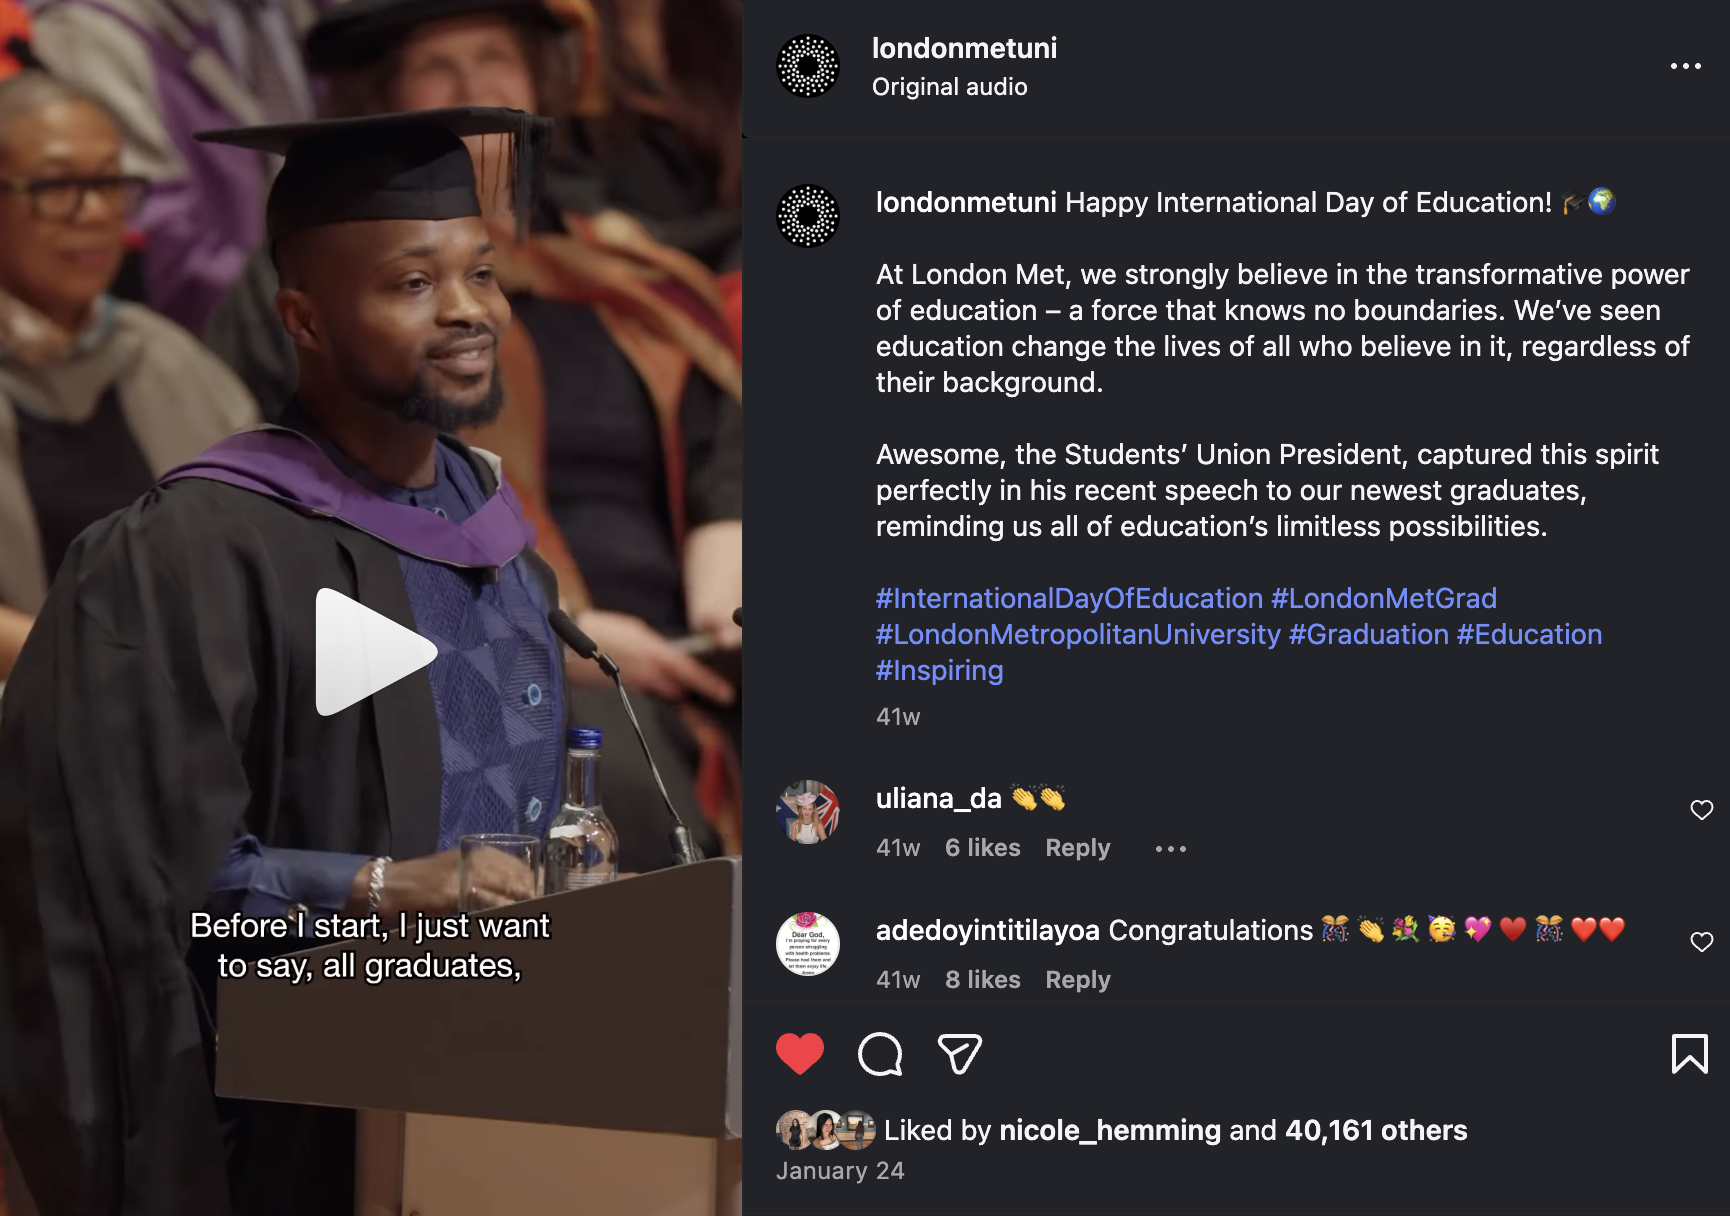This screenshot has width=1730, height=1216.
Task: Open londonmetuni profile avatar in header
Action: (808, 66)
